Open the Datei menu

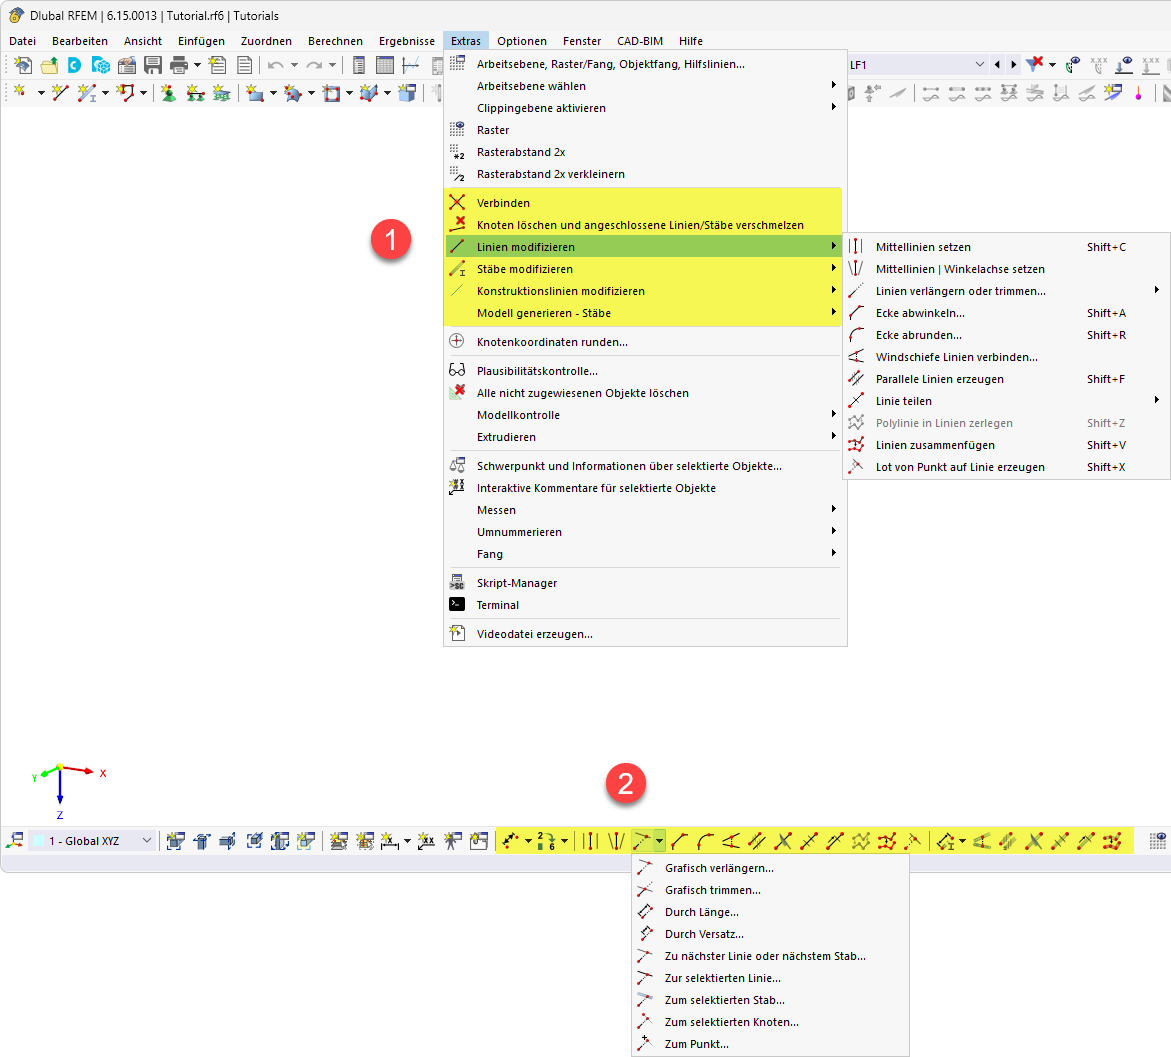pyautogui.click(x=22, y=41)
